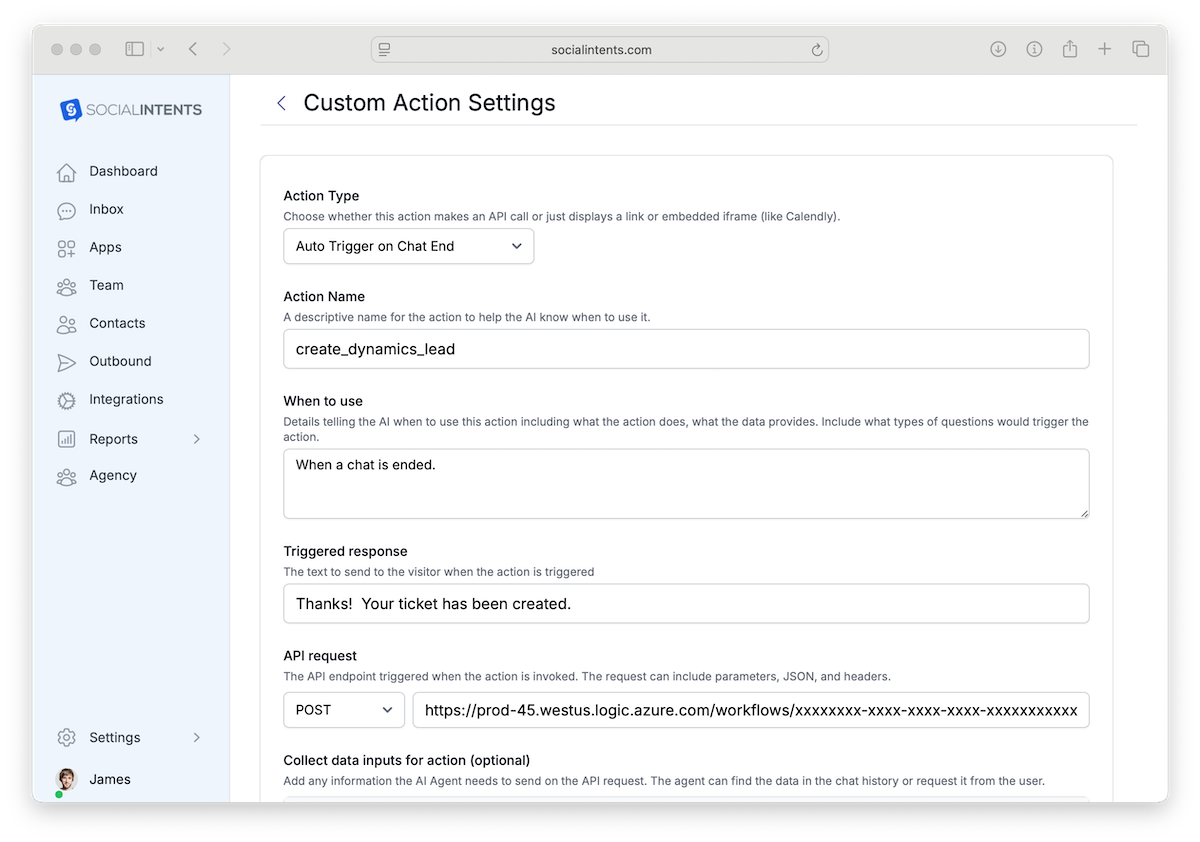This screenshot has width=1200, height=842.
Task: Go back using the Custom Action Settings arrow
Action: [281, 103]
